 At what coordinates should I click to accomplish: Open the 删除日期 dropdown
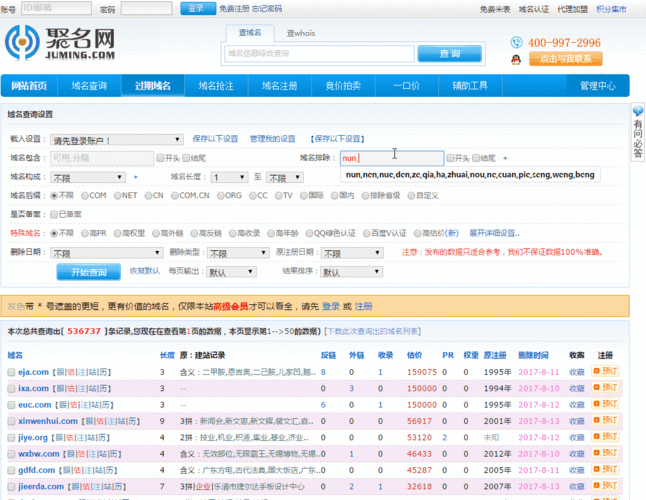click(x=106, y=253)
